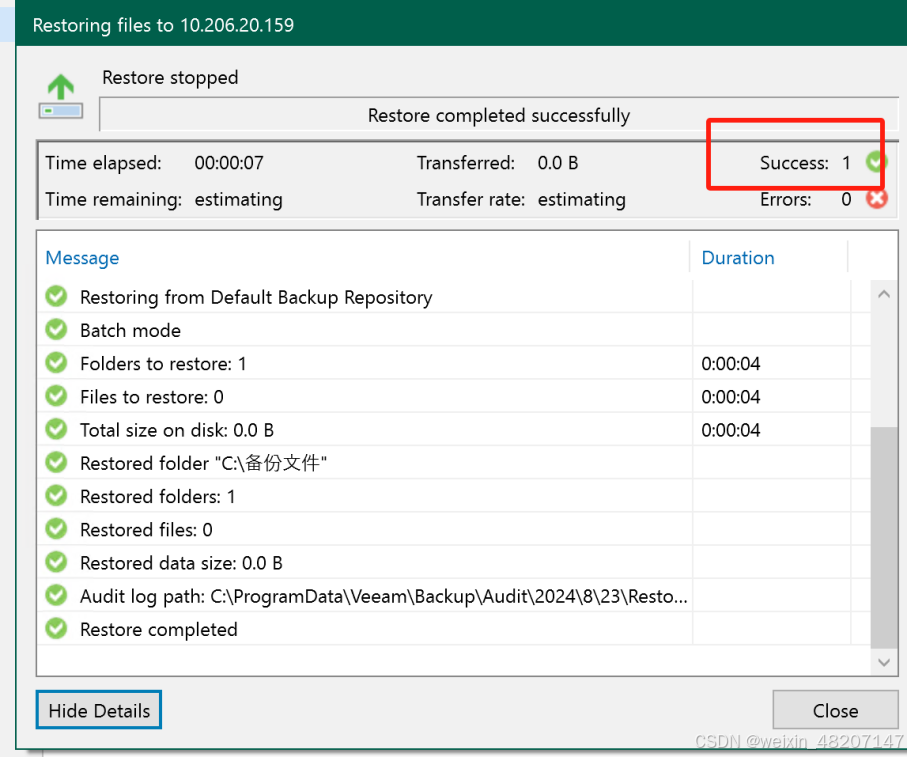The image size is (908, 757).
Task: Click the Transferred value 0.0 B
Action: (x=558, y=163)
